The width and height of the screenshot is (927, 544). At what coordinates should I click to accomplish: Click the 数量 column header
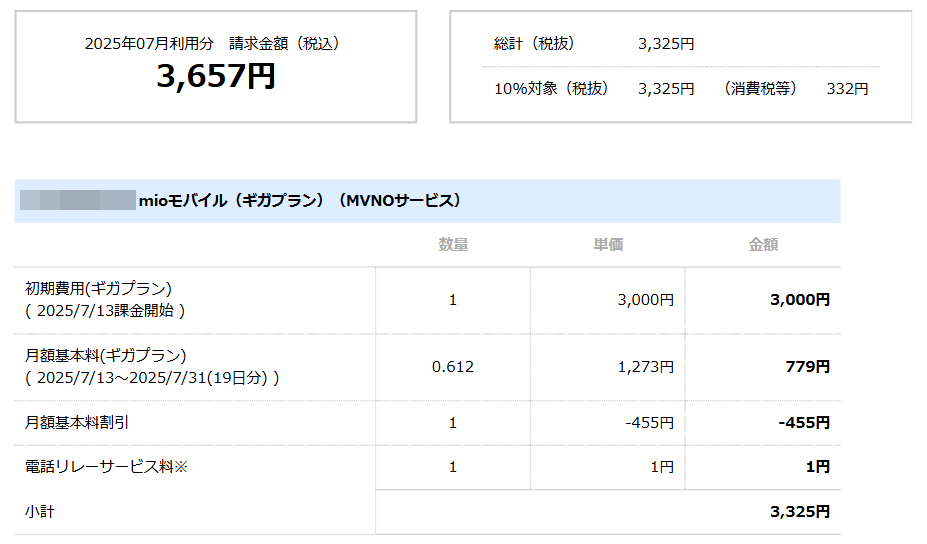click(453, 244)
